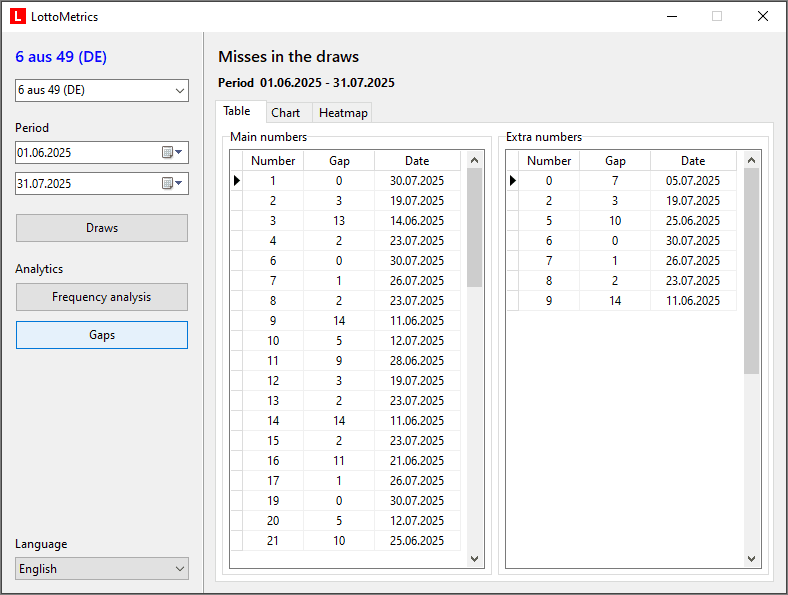
Task: Select the Gaps analytics button
Action: (x=102, y=335)
